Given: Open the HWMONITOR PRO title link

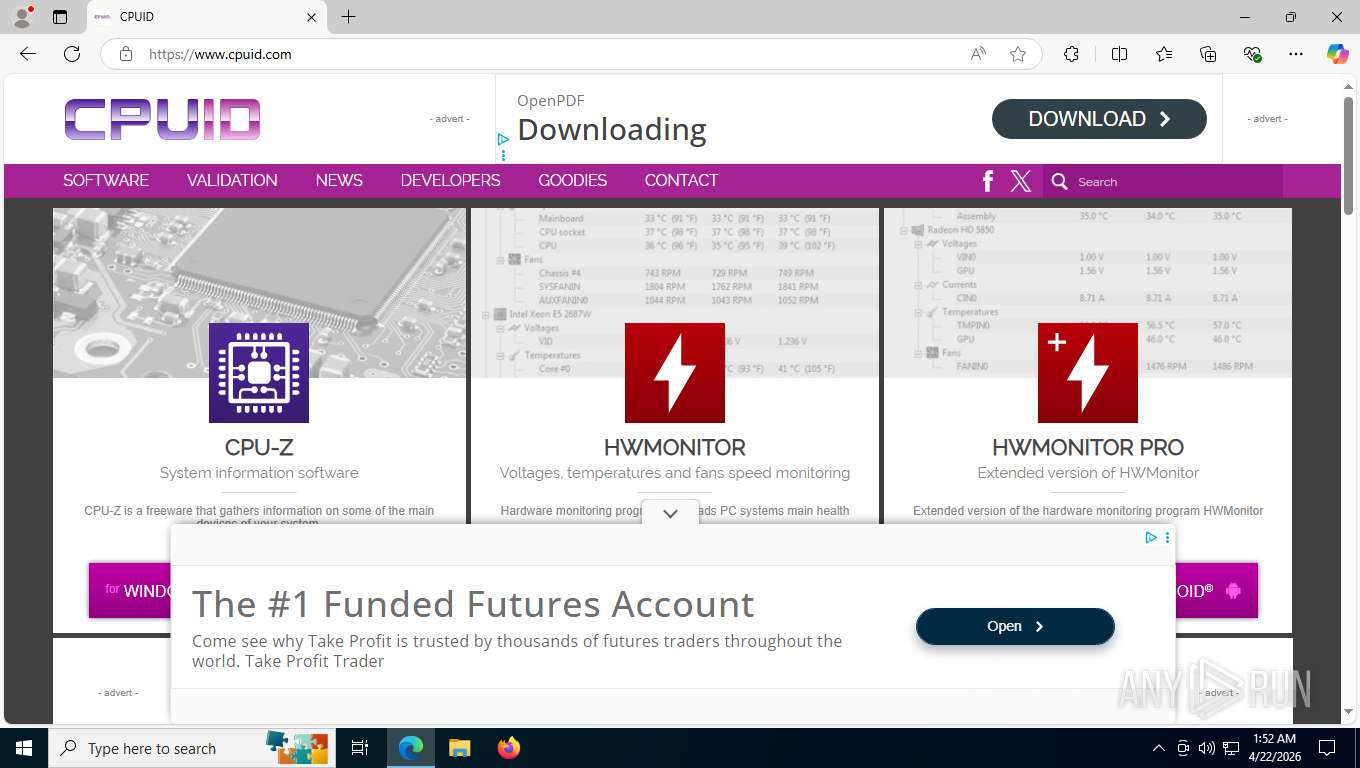Looking at the screenshot, I should pos(1088,448).
